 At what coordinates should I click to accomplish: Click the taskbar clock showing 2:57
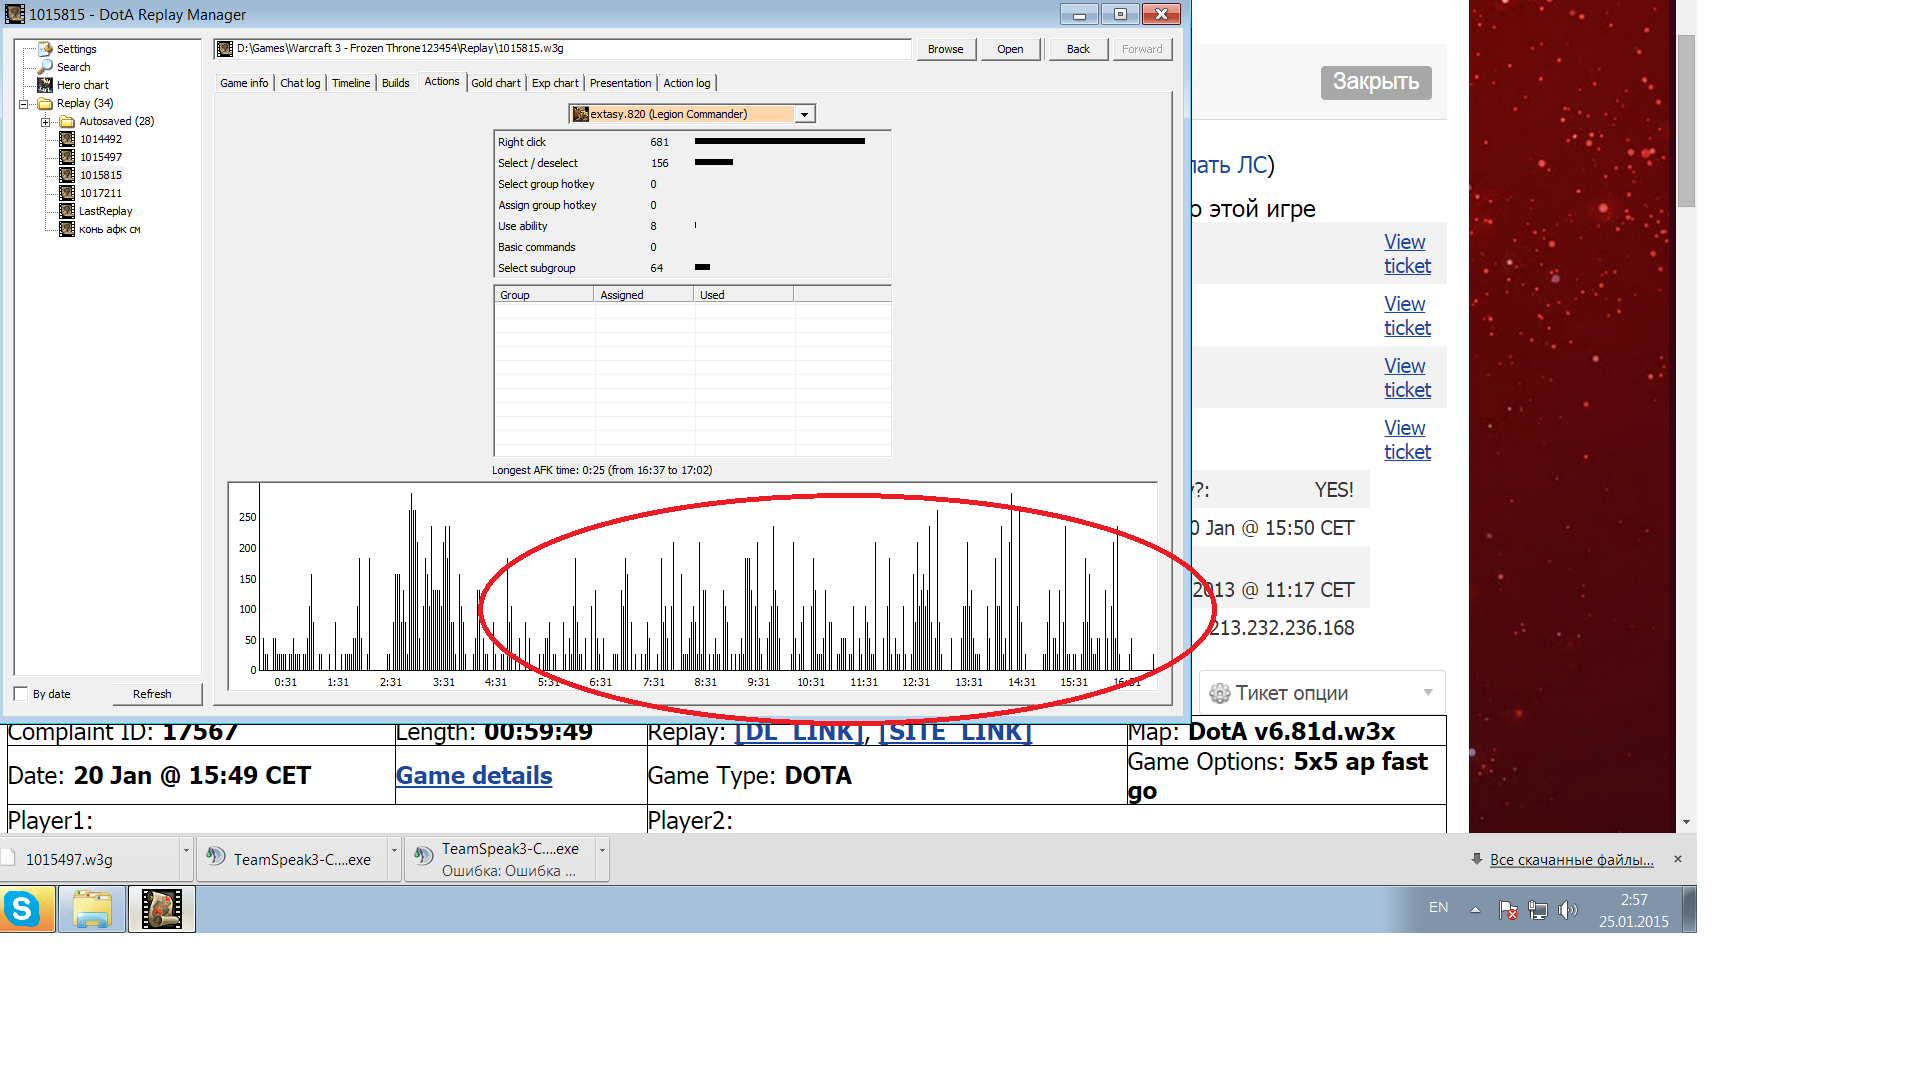(x=1634, y=910)
